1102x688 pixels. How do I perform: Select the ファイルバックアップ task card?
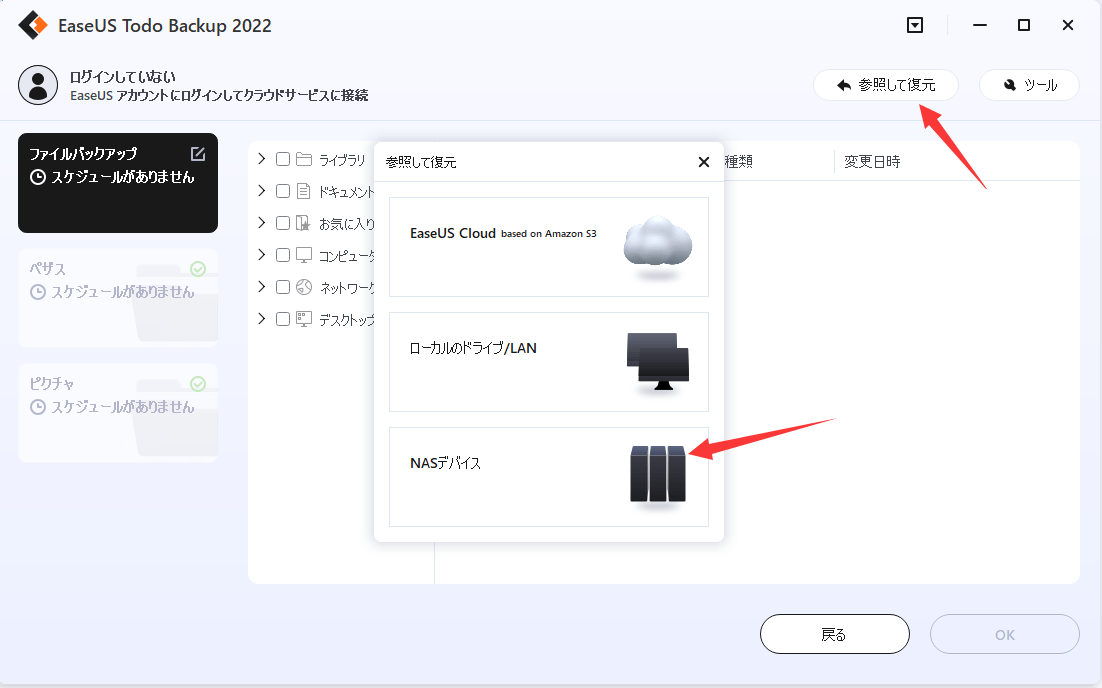(x=118, y=183)
